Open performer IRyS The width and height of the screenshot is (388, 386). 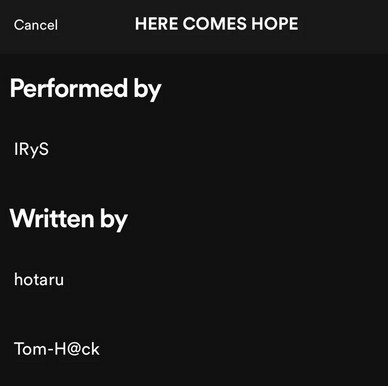pos(31,149)
